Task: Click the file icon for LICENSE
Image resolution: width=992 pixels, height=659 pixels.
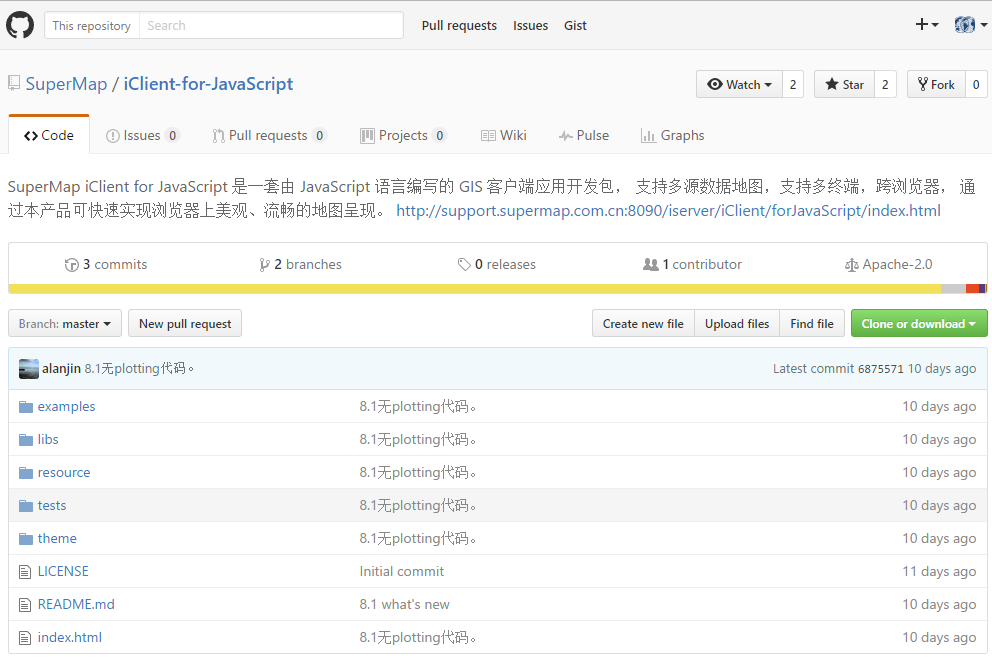Action: click(25, 572)
